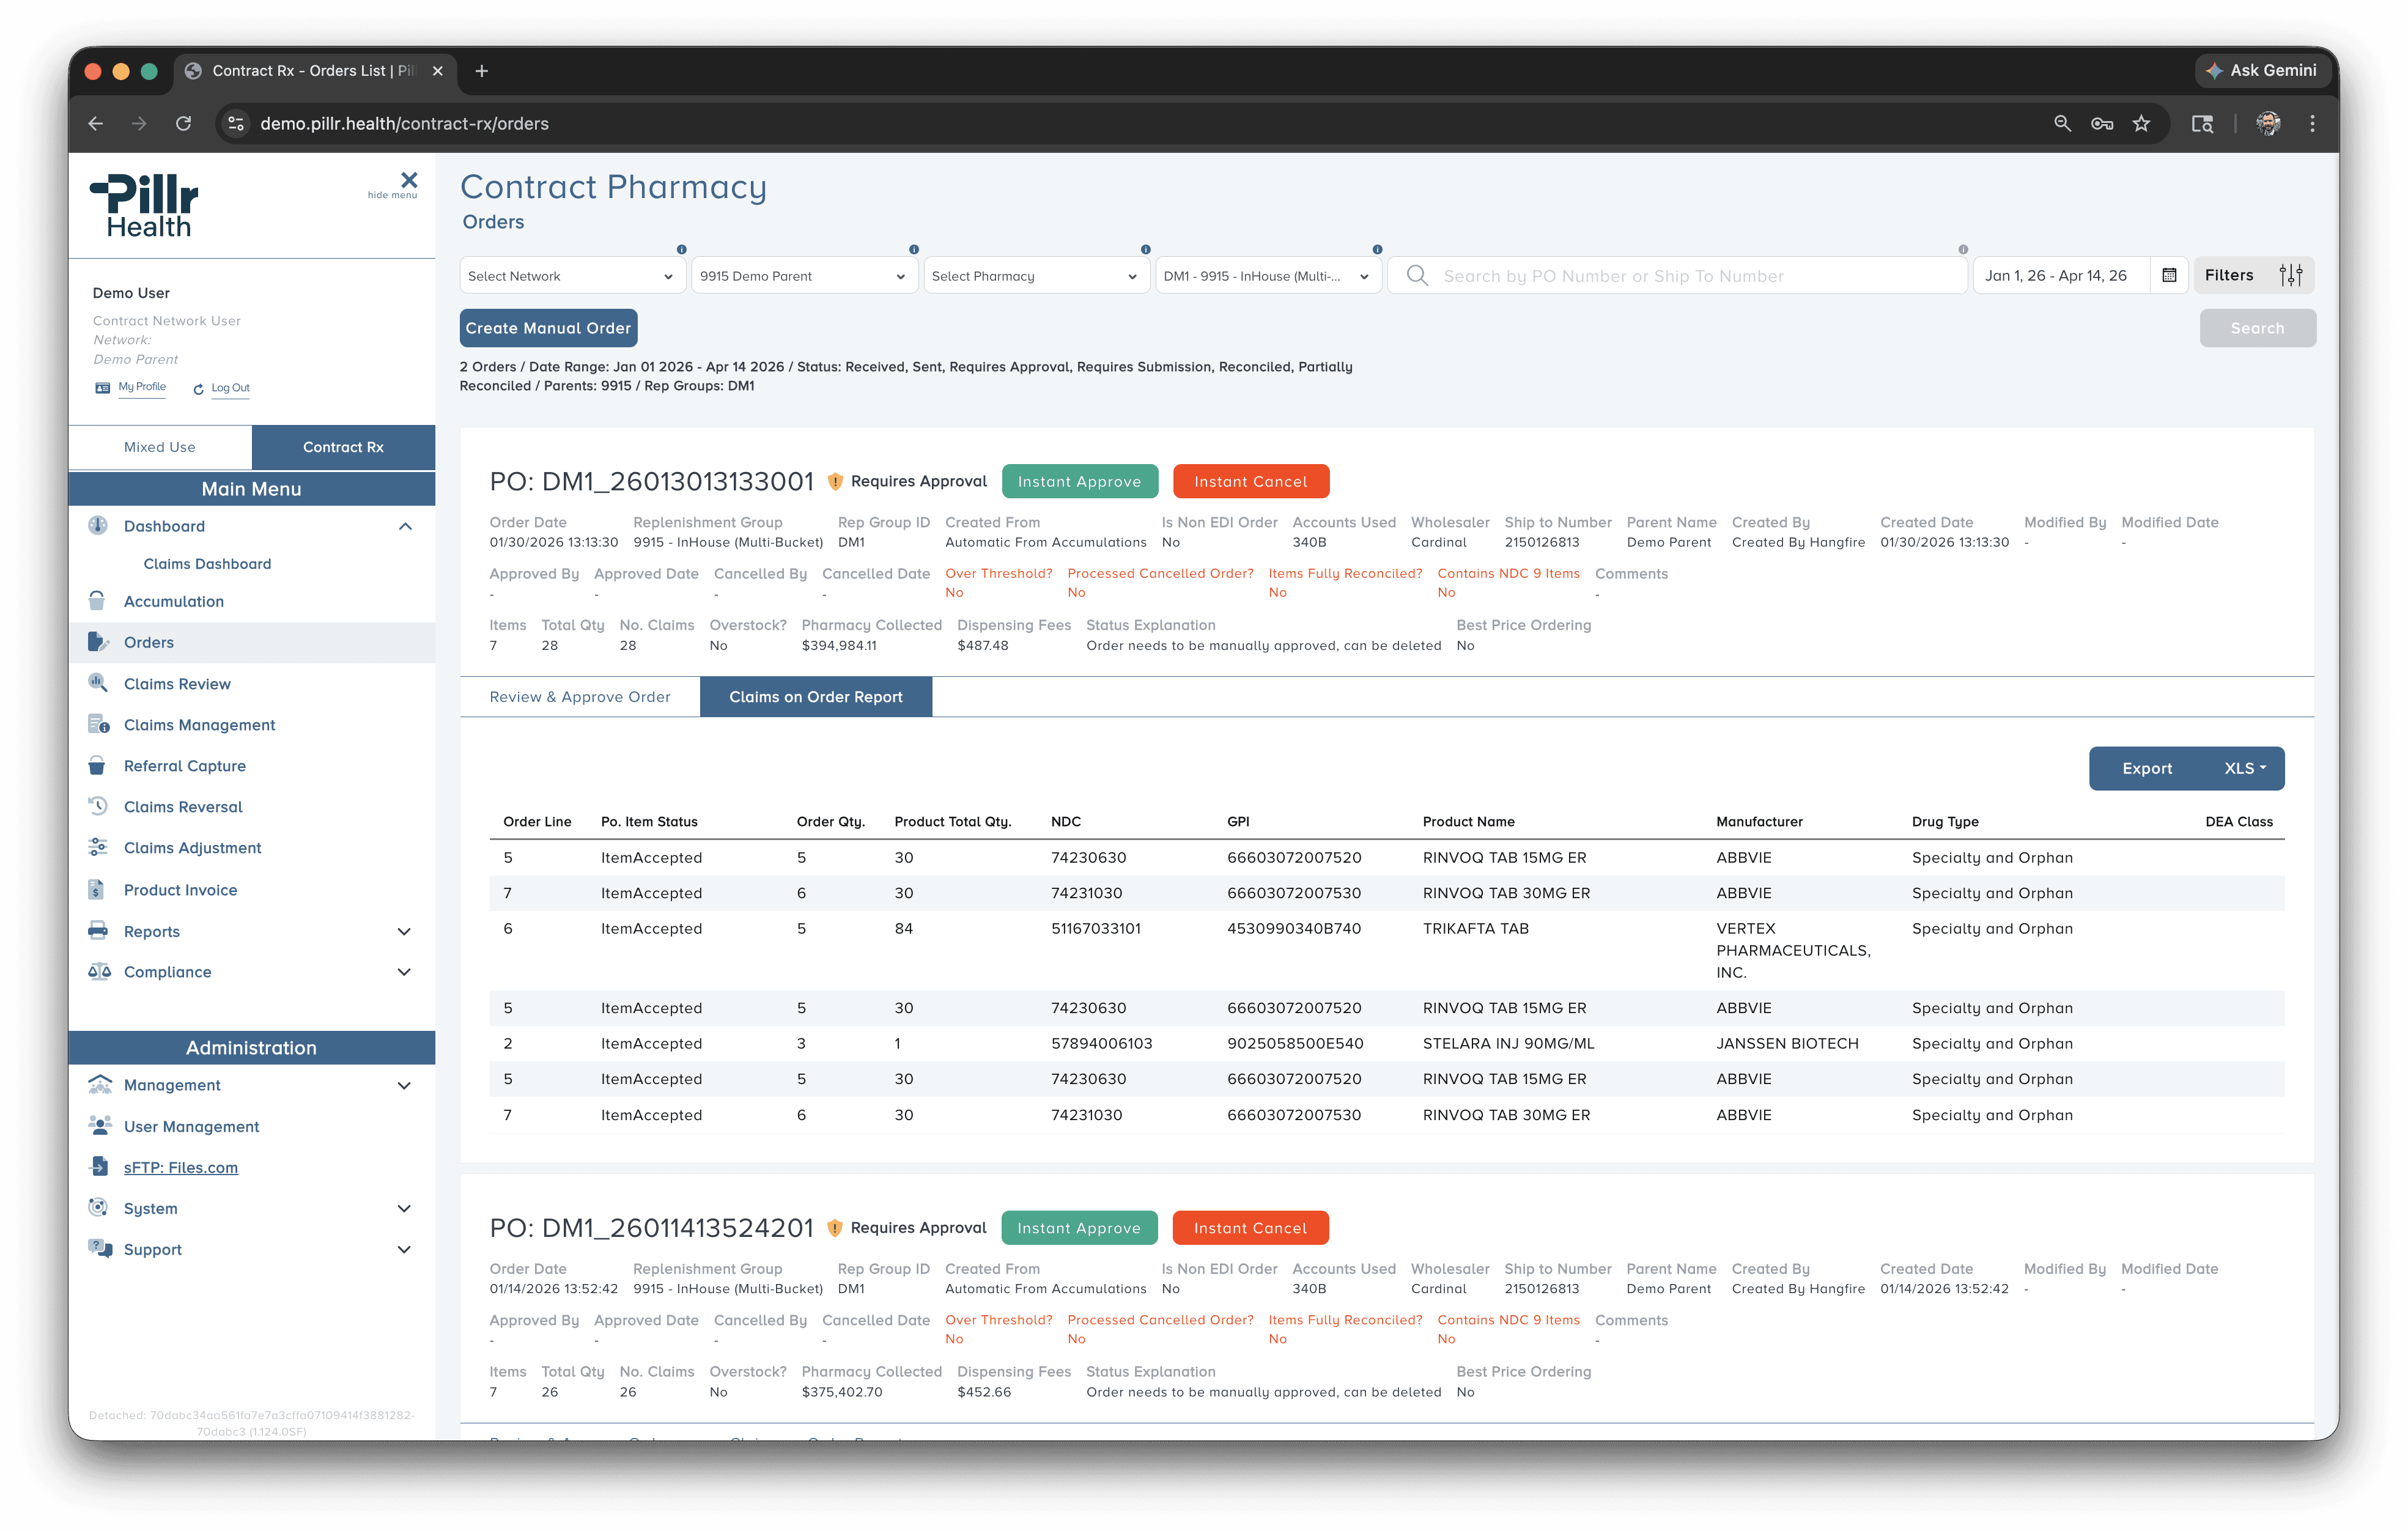The image size is (2408, 1531).
Task: Expand the Reports menu section
Action: pyautogui.click(x=404, y=931)
